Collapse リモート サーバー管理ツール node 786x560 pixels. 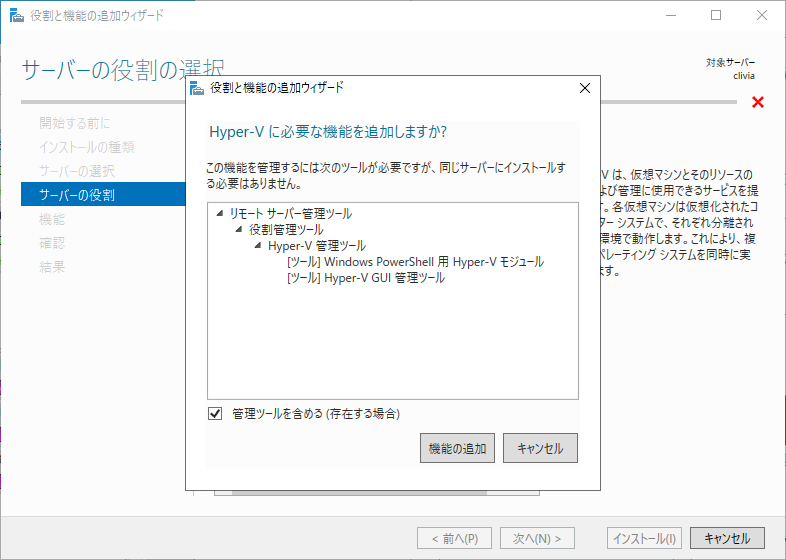(x=220, y=214)
